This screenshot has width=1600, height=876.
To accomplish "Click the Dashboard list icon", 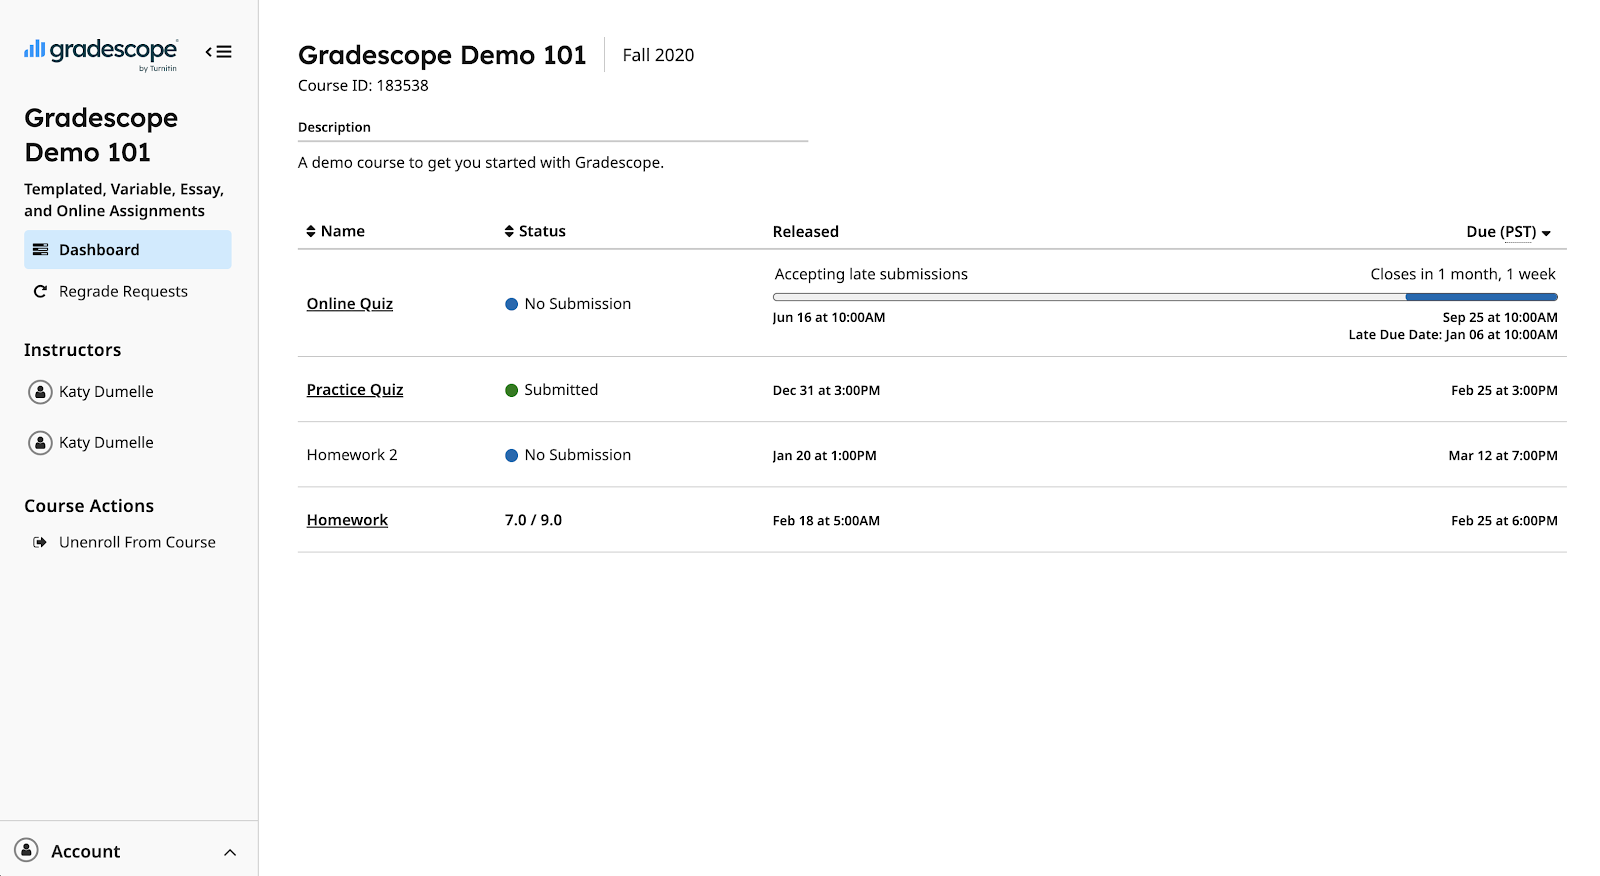I will click(40, 250).
